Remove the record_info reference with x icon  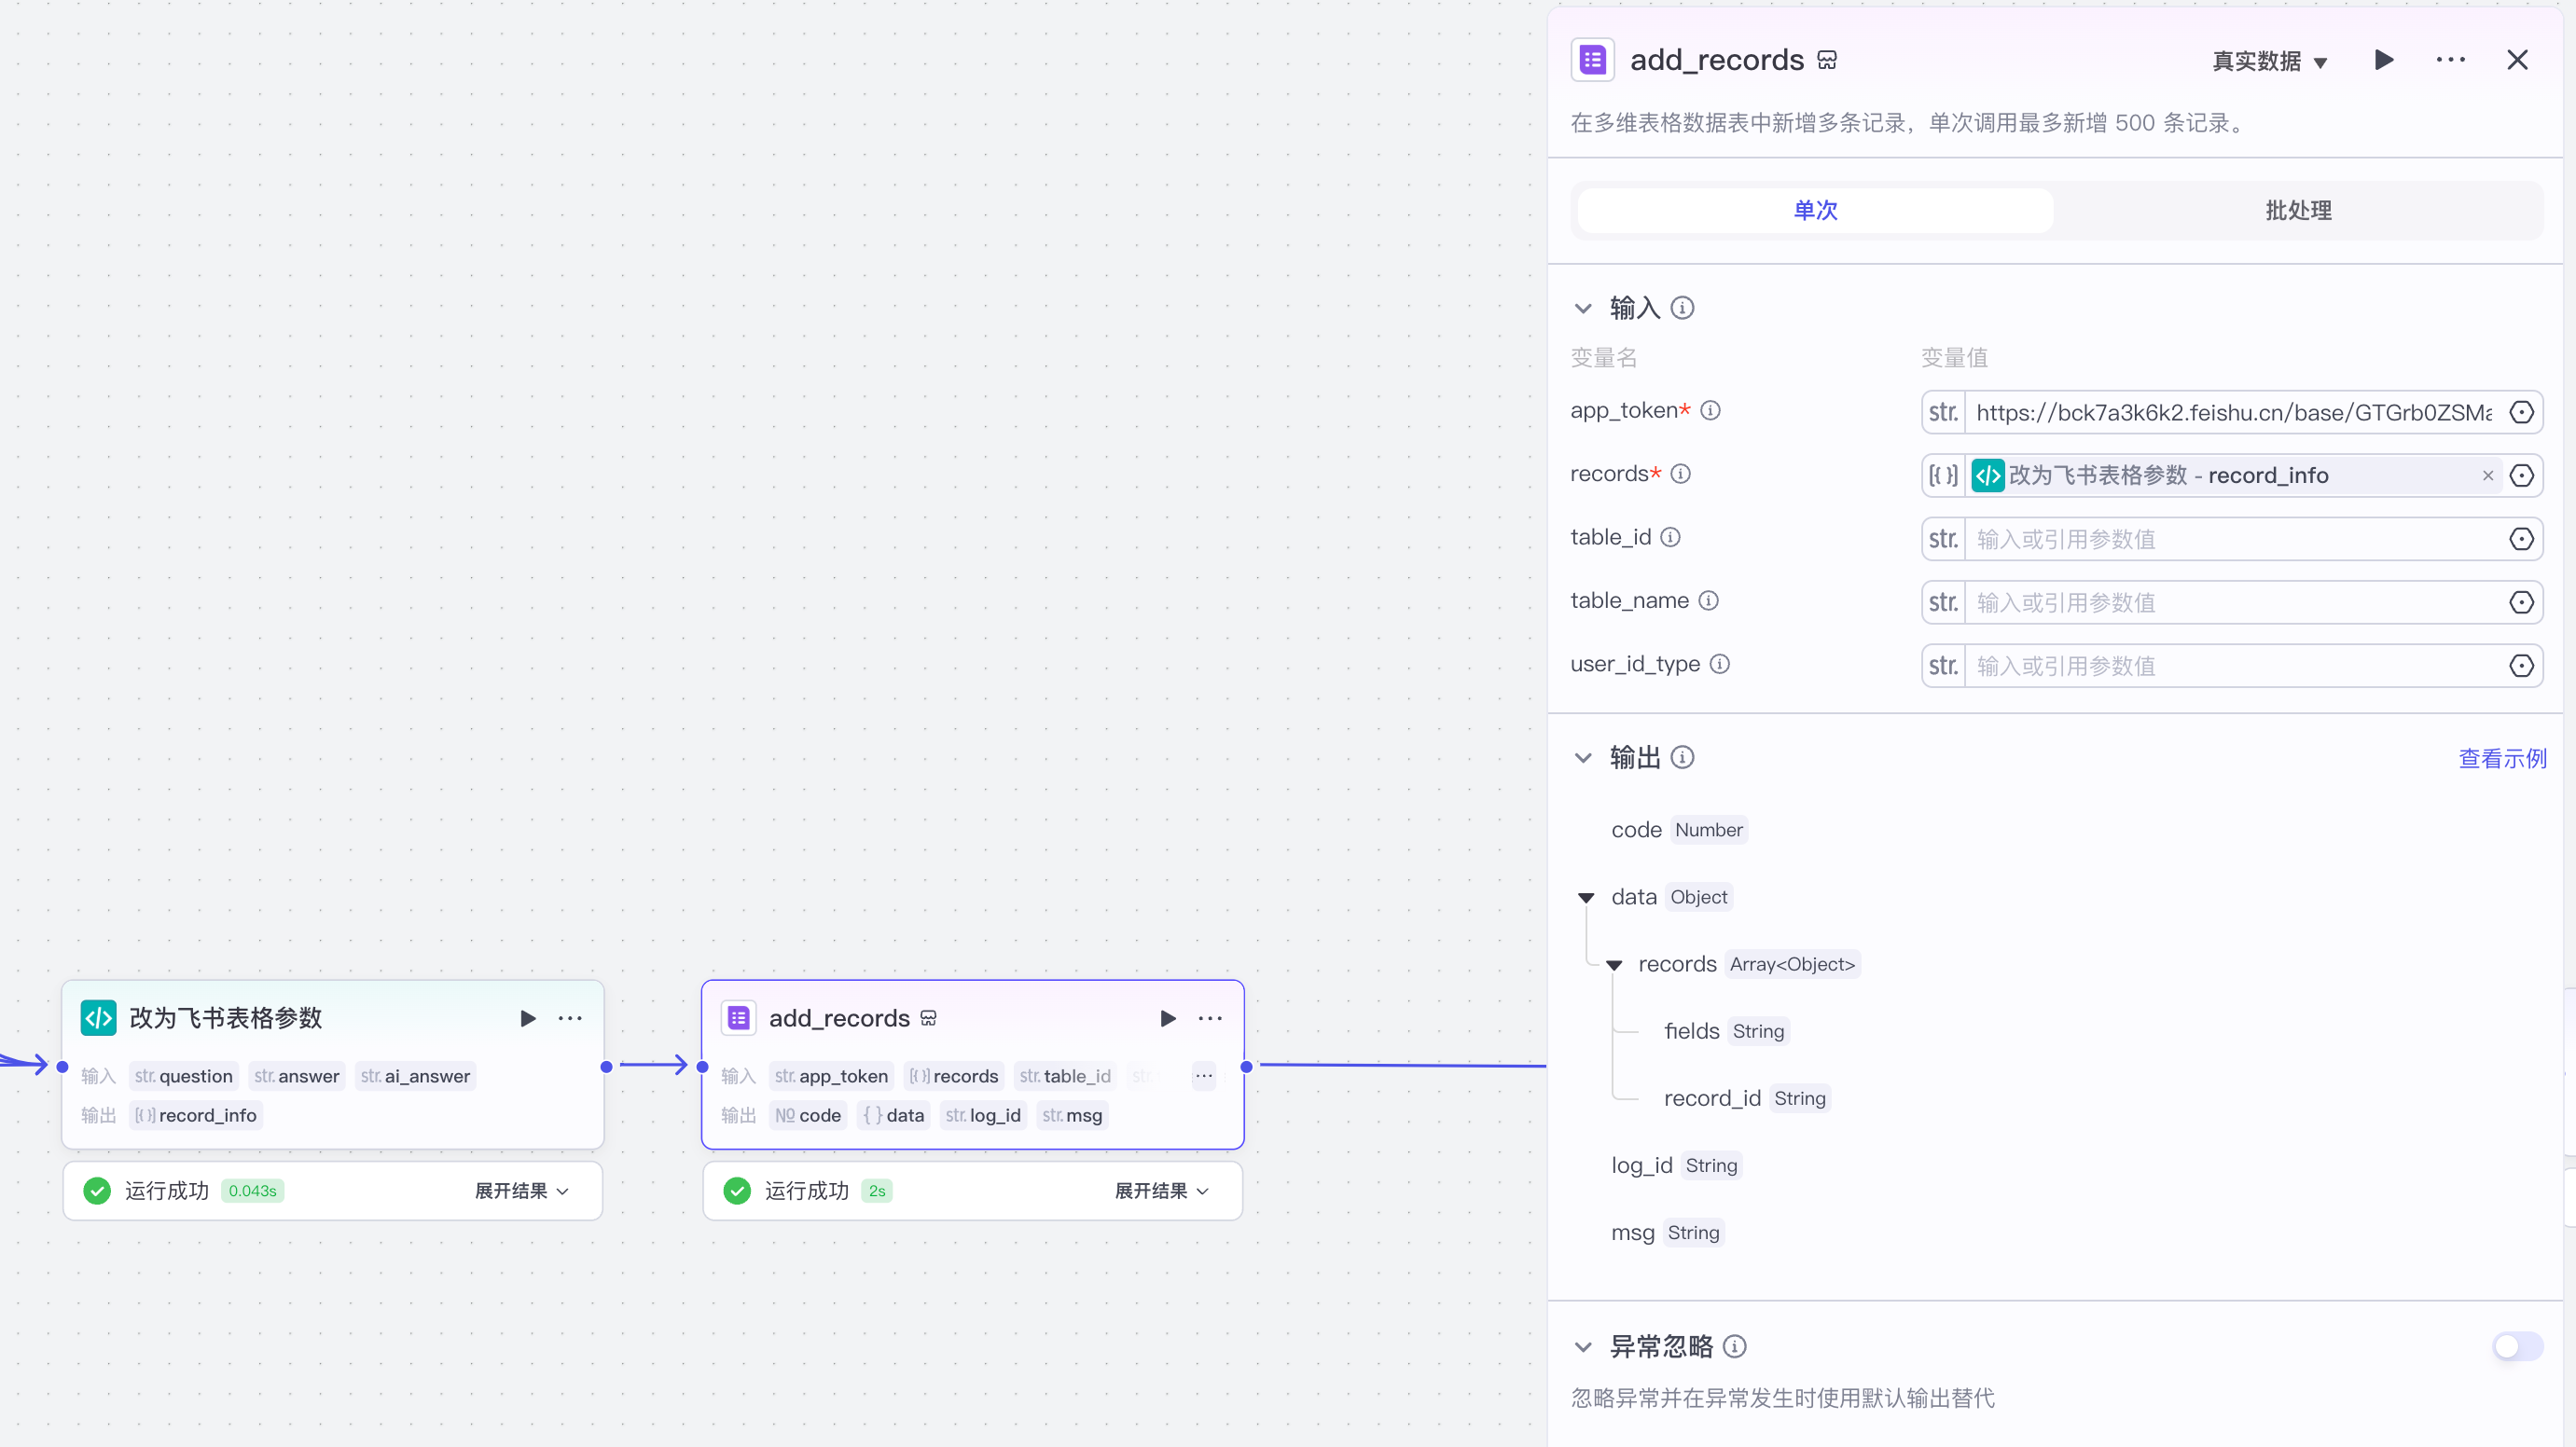pos(2488,476)
